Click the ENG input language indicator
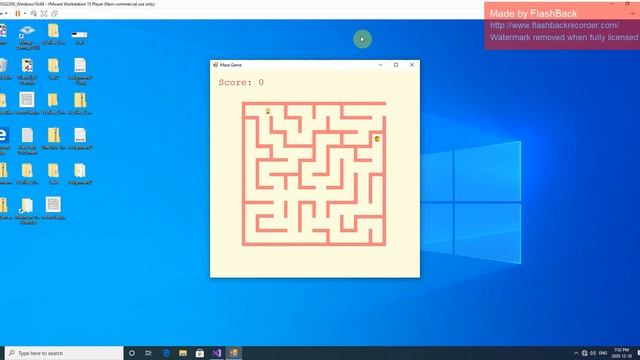Screen dimensions: 640x360 click(603, 353)
